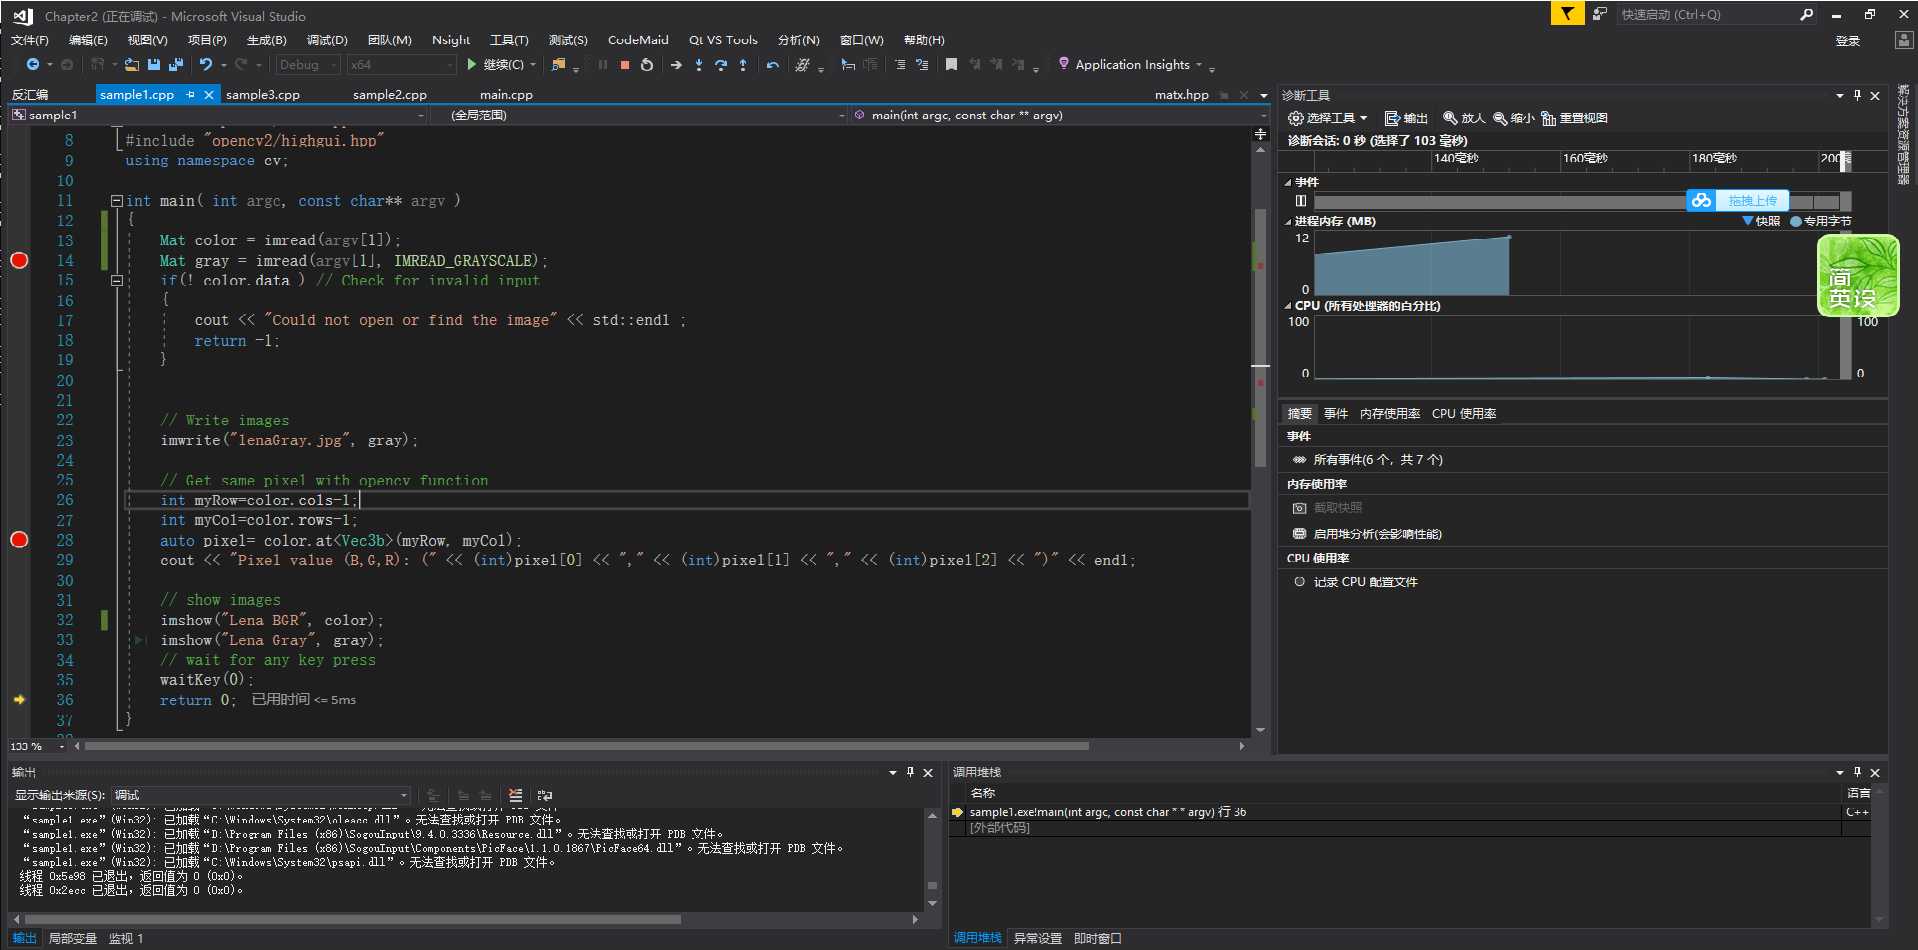Click the pause events track icon

coord(1301,201)
